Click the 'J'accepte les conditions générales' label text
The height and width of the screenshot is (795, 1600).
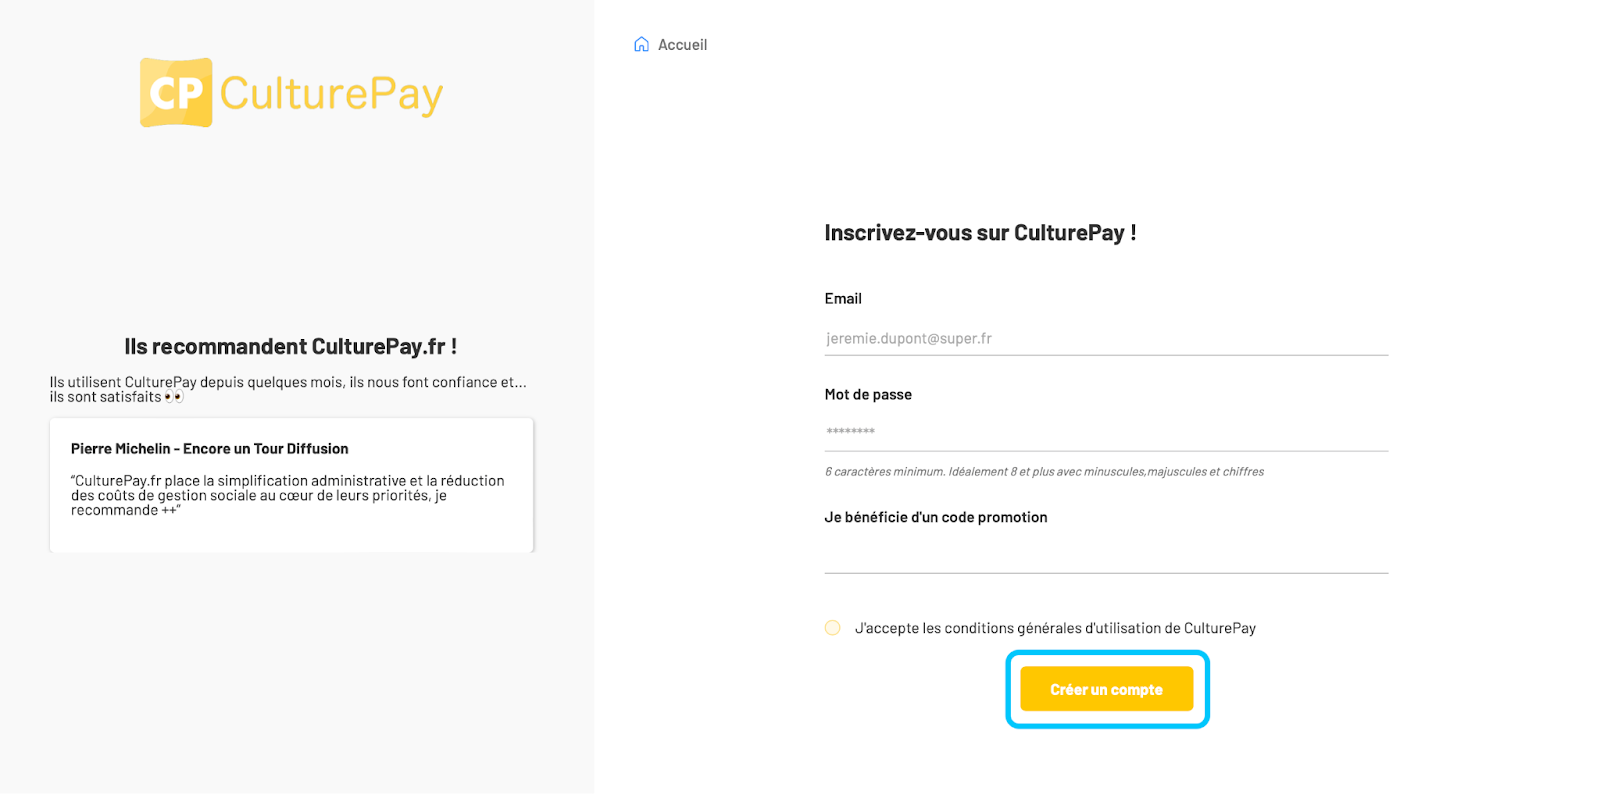[x=1055, y=628]
